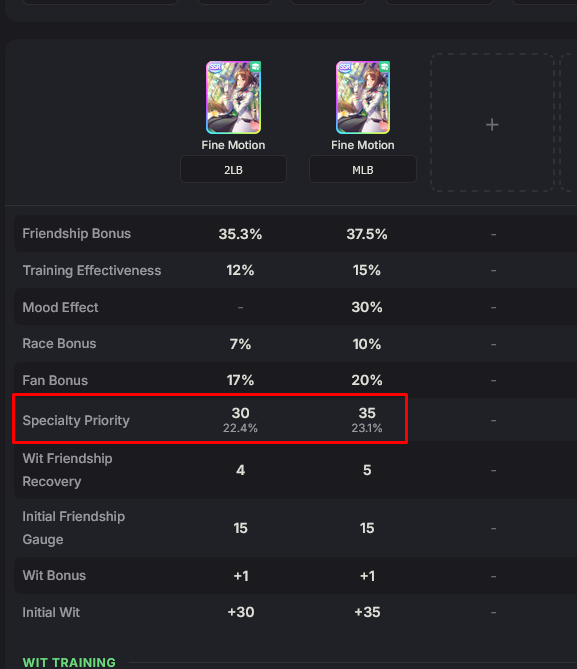Click the 35.3% Friendship Bonus value
577x669 pixels.
240,234
